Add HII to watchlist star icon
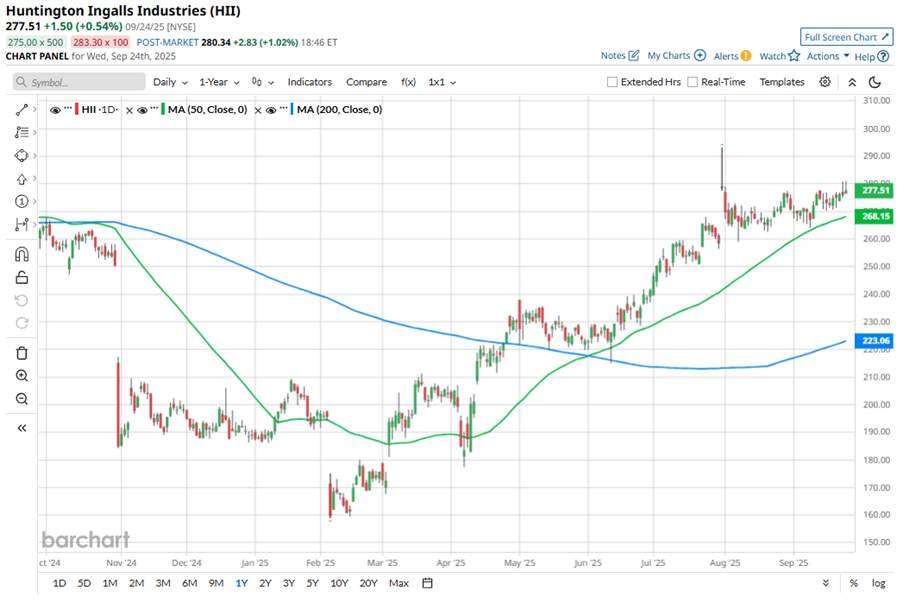The width and height of the screenshot is (903, 609). [x=794, y=55]
